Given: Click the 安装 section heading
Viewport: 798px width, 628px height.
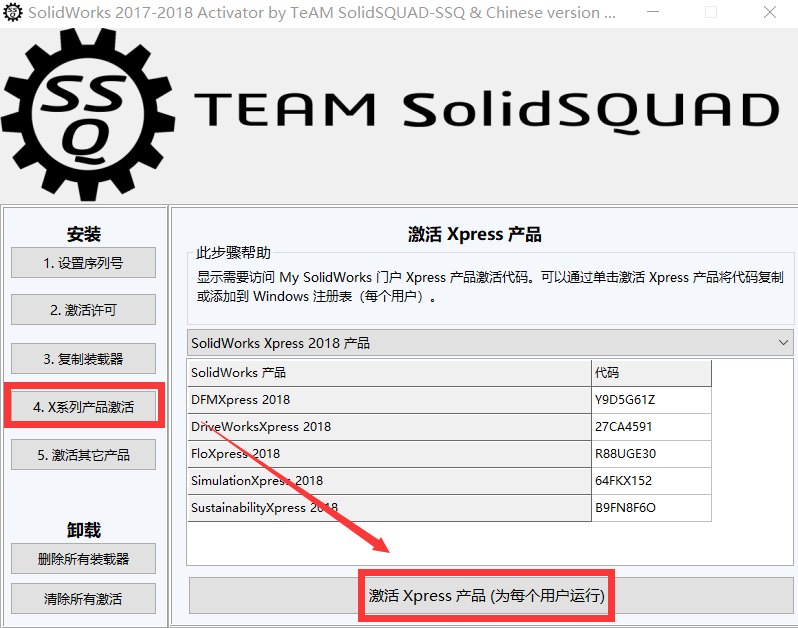Looking at the screenshot, I should pos(84,234).
